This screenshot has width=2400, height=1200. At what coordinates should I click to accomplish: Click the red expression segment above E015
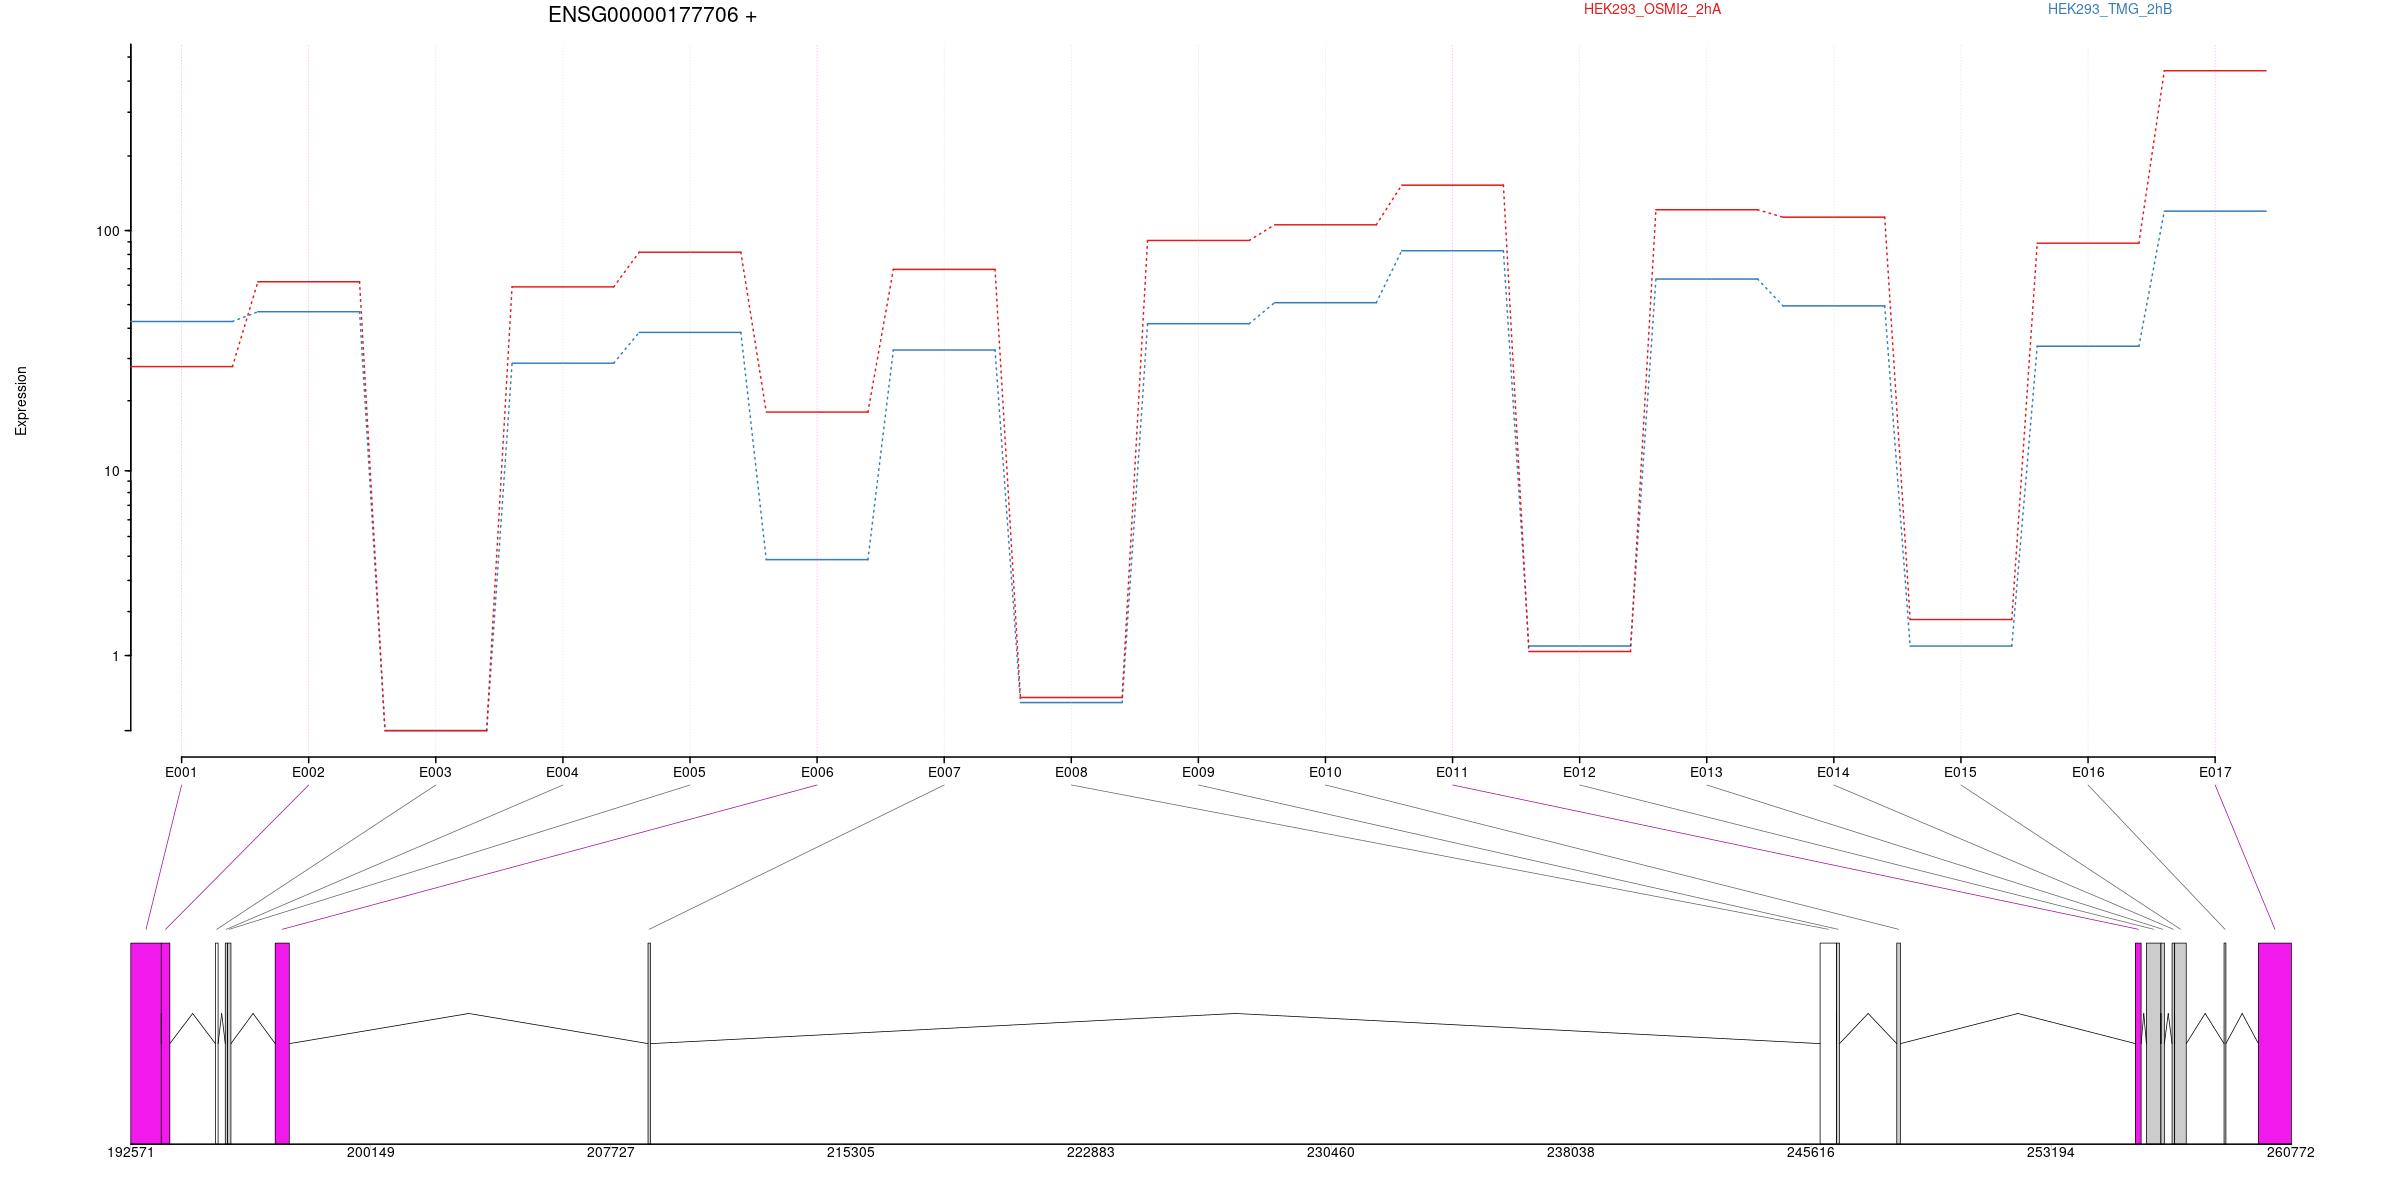[1960, 620]
